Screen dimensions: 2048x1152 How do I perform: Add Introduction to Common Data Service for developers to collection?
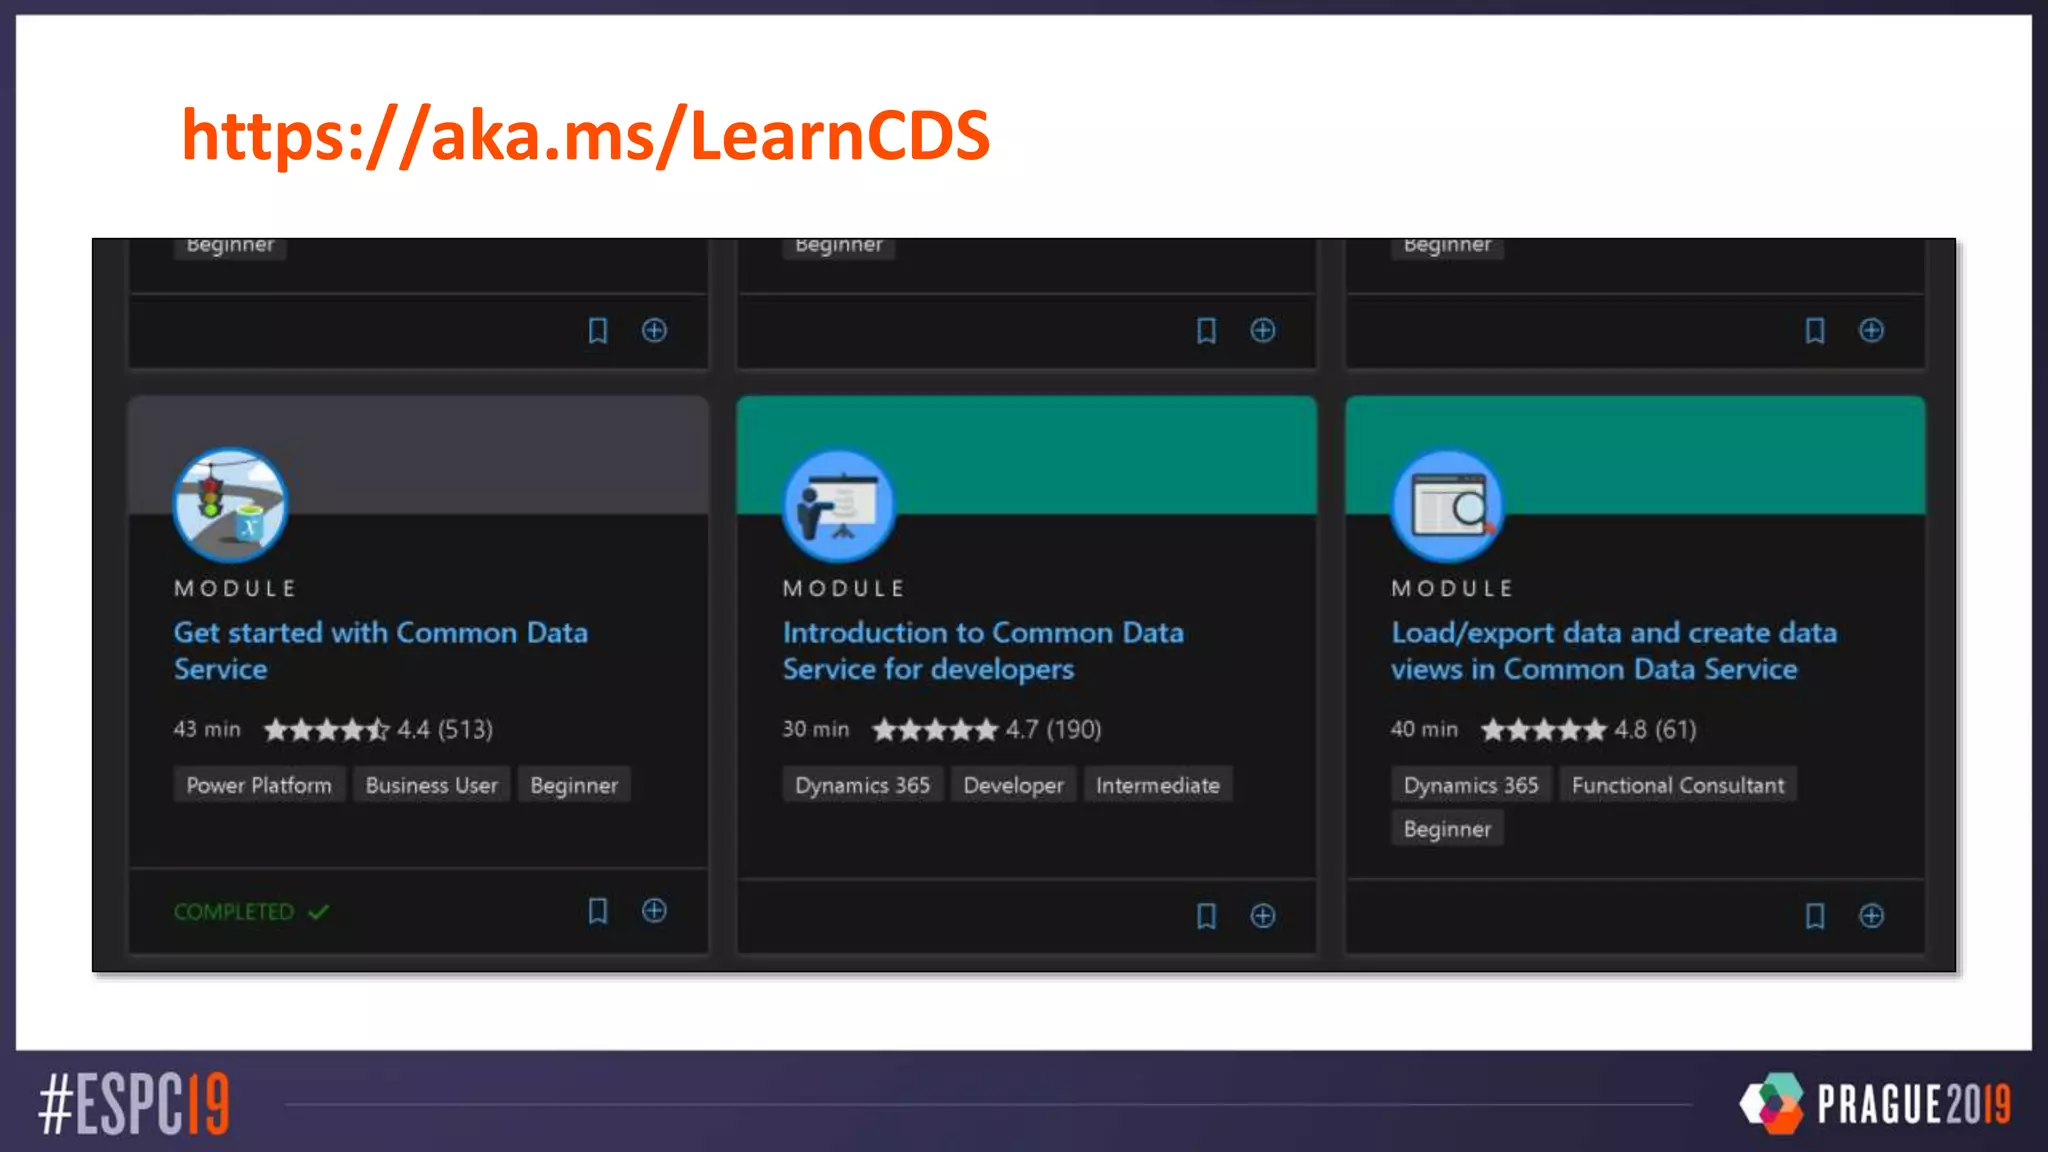coord(1263,916)
